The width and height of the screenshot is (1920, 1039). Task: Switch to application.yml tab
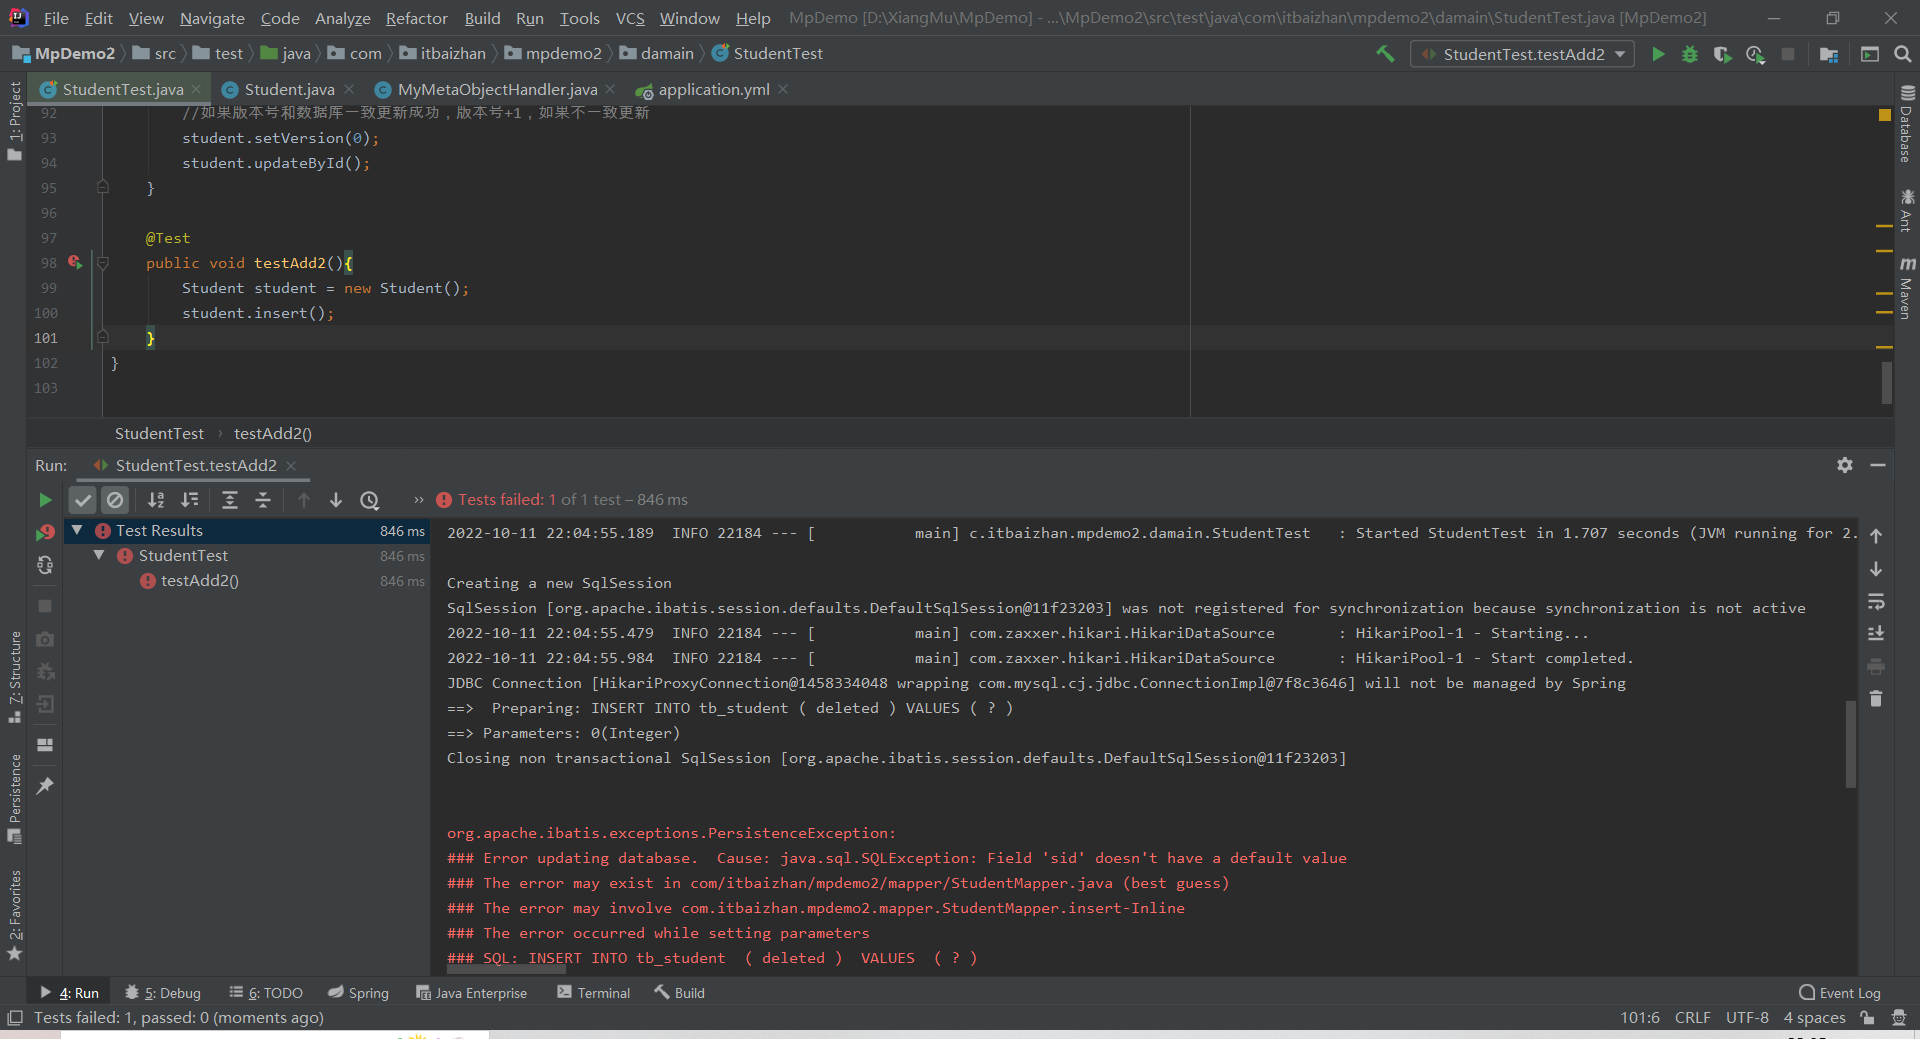coord(713,90)
